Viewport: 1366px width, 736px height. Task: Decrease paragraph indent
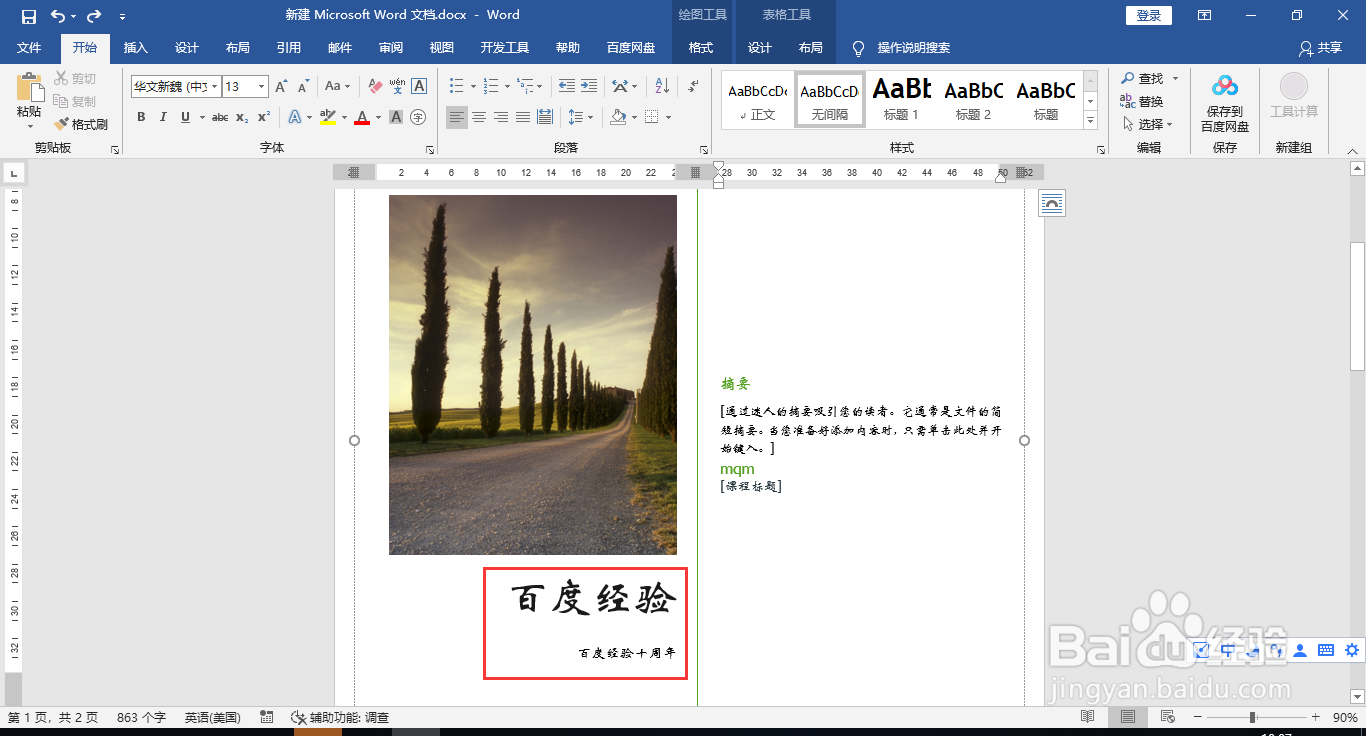(567, 86)
